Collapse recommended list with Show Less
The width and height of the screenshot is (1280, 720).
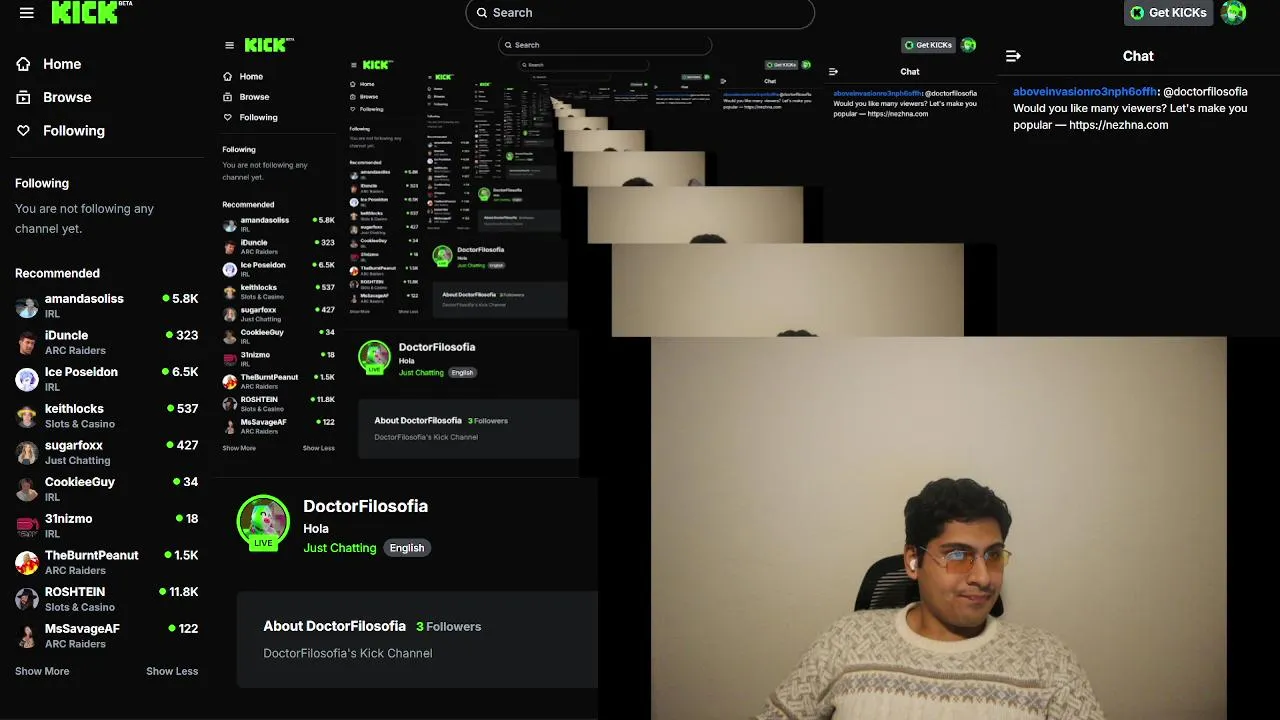click(172, 671)
